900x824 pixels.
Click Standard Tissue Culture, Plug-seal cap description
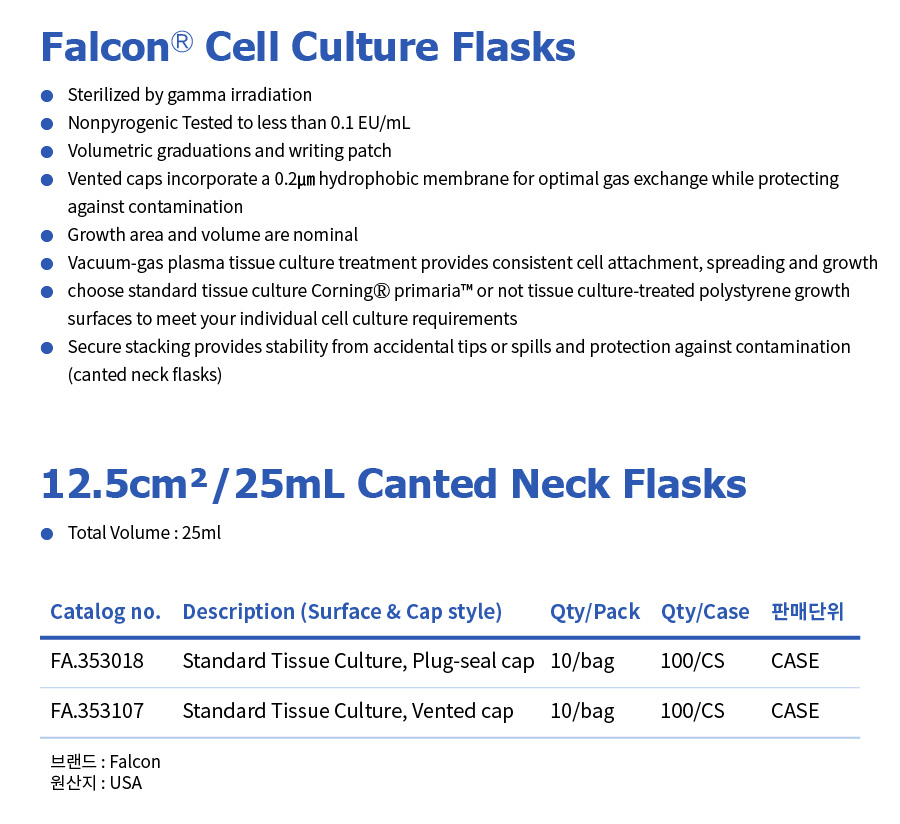(358, 662)
